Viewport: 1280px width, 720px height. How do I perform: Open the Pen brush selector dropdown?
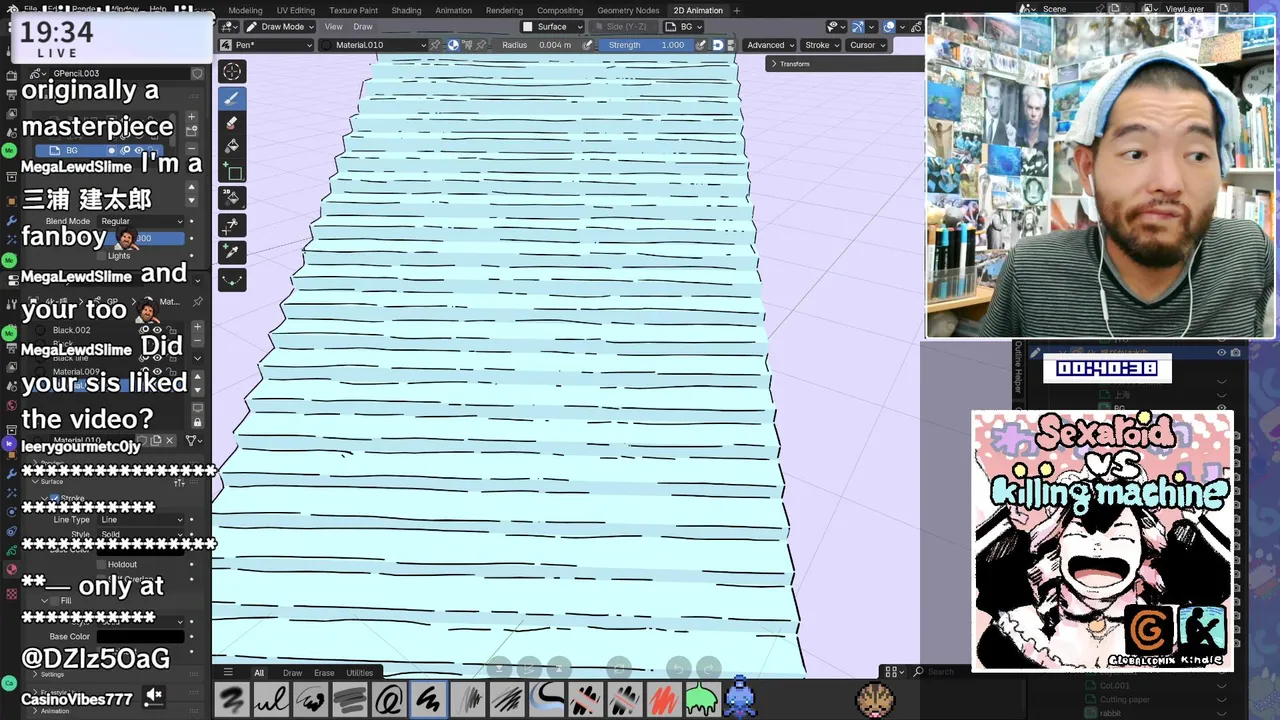click(x=267, y=45)
